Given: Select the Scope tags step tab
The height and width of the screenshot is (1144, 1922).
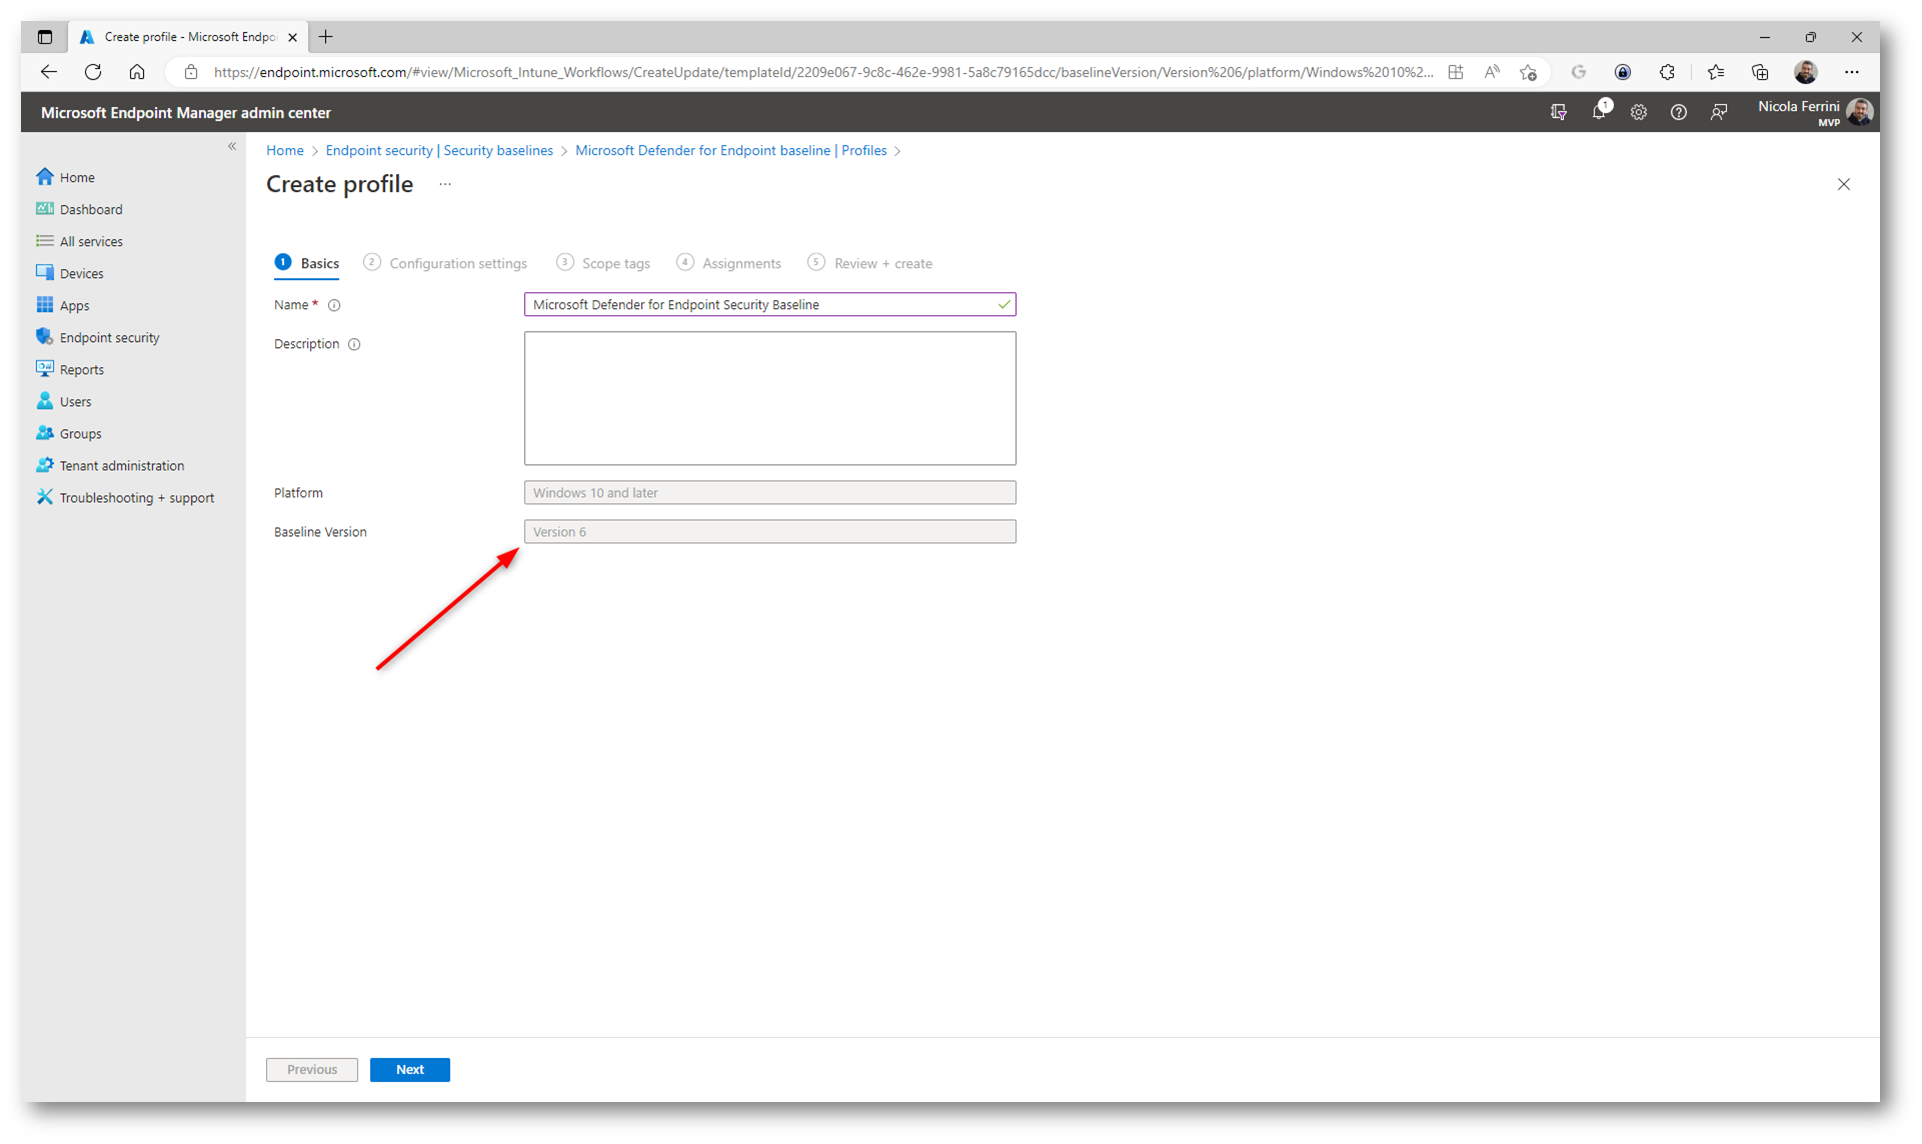Looking at the screenshot, I should click(603, 263).
